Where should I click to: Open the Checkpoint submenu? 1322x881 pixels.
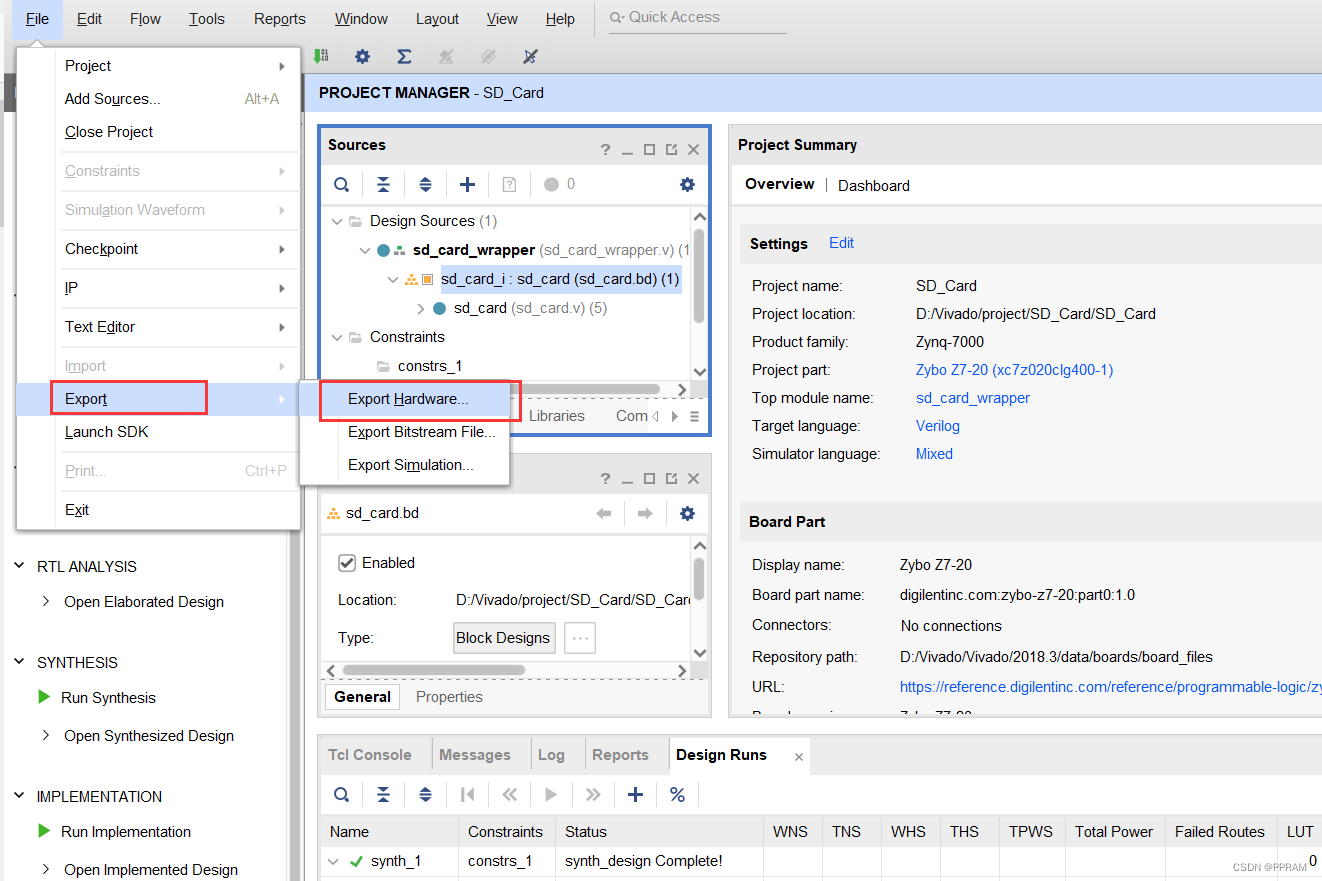[158, 249]
